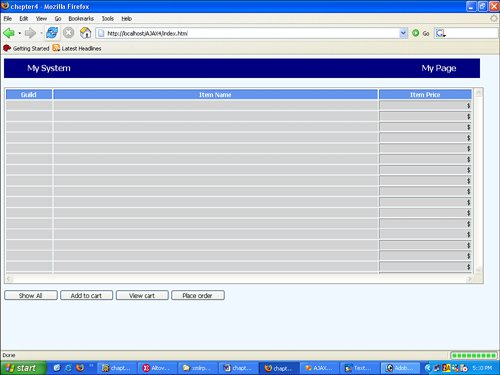Screen dimensions: 500x375
Task: Click the table's vertical scrollbar up arrow
Action: coord(478,93)
